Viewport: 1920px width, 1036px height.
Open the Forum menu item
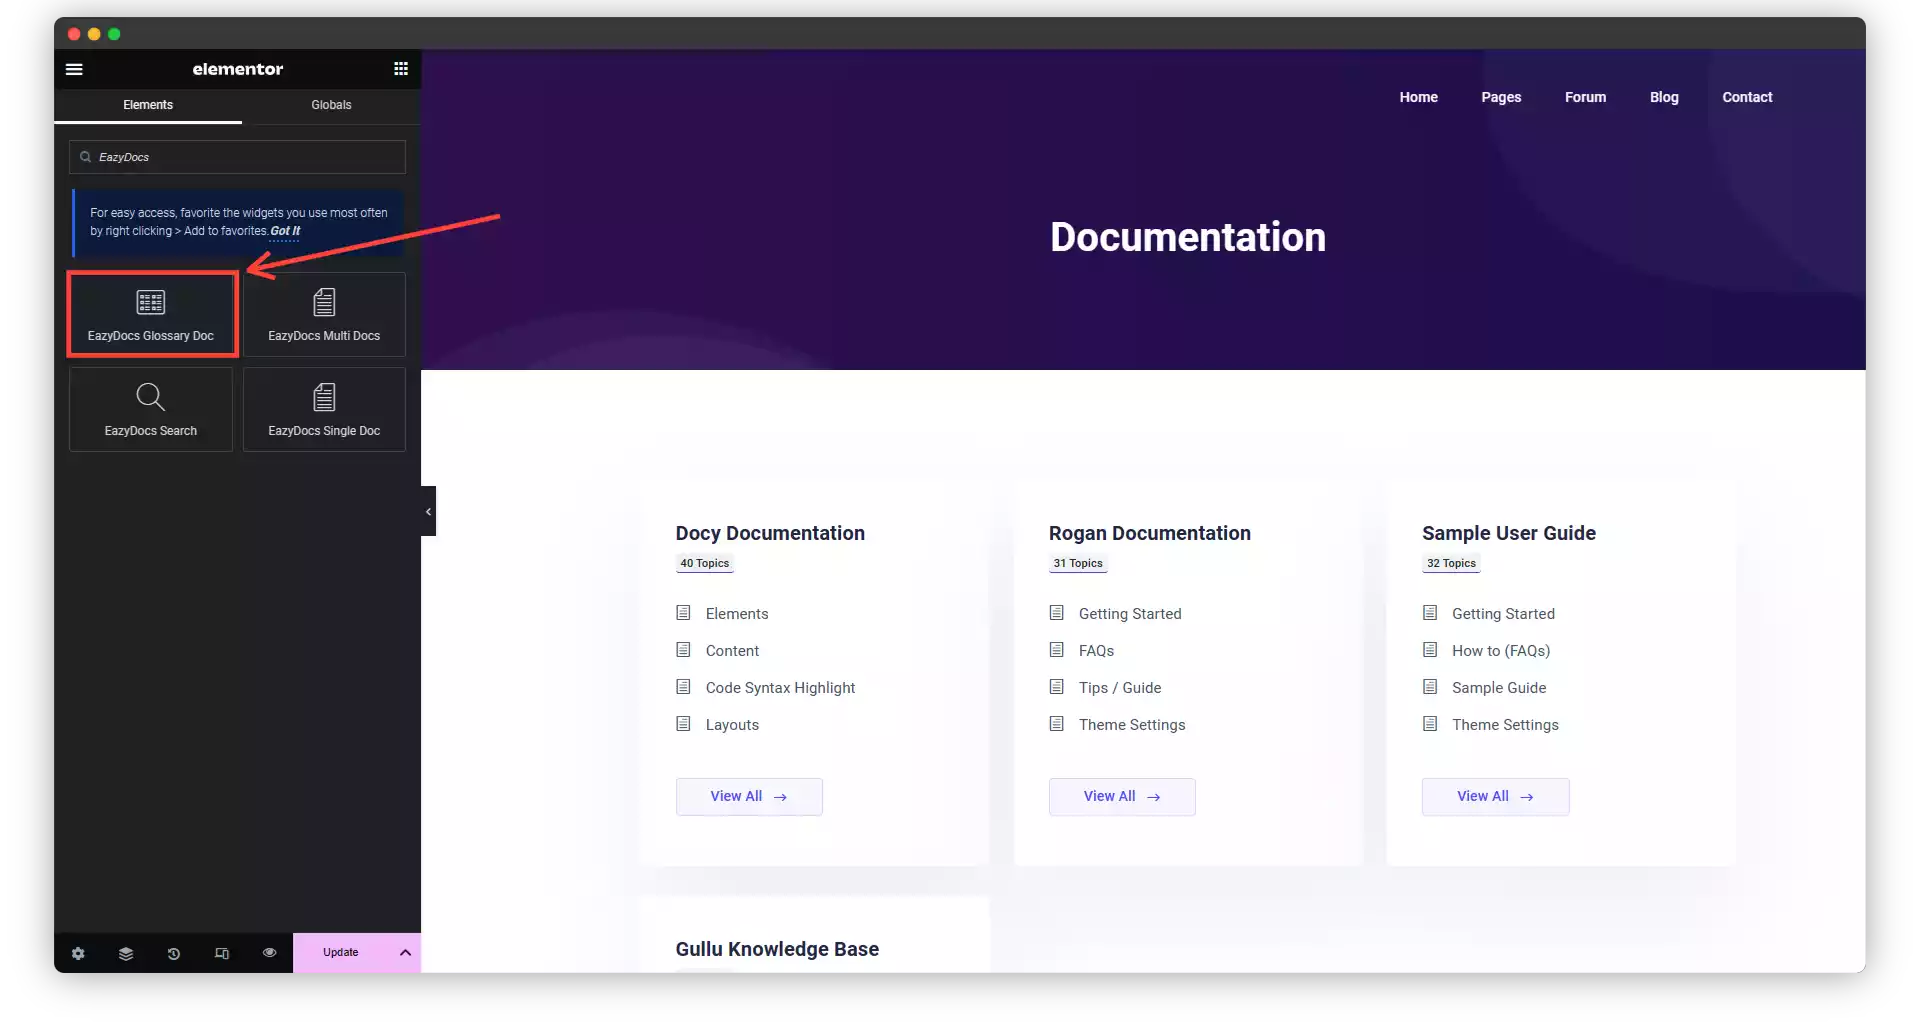coord(1585,97)
